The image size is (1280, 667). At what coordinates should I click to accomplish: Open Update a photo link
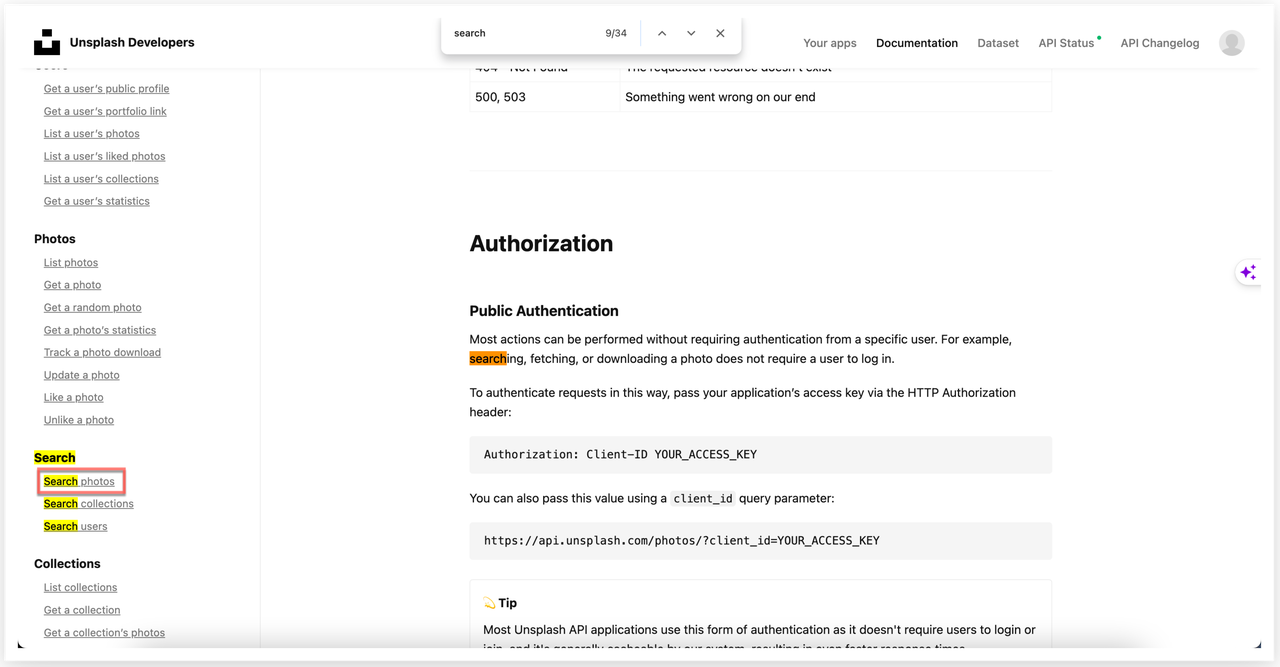coord(81,375)
